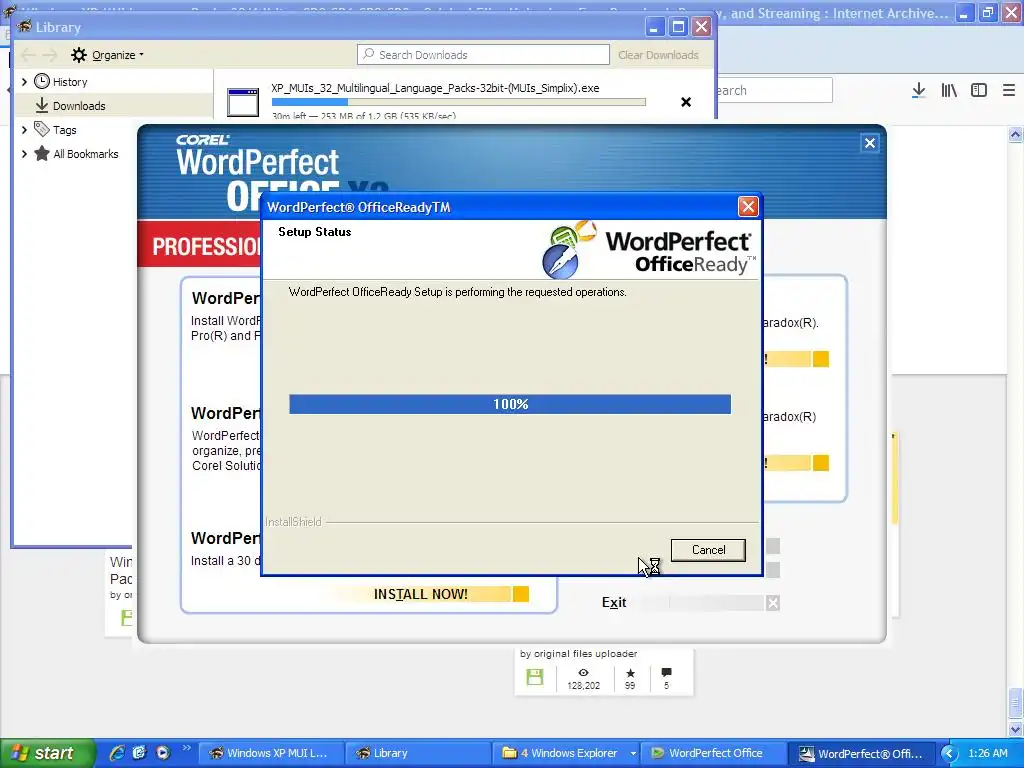This screenshot has width=1024, height=768.
Task: Click the 1:26 AM system clock
Action: click(x=988, y=753)
